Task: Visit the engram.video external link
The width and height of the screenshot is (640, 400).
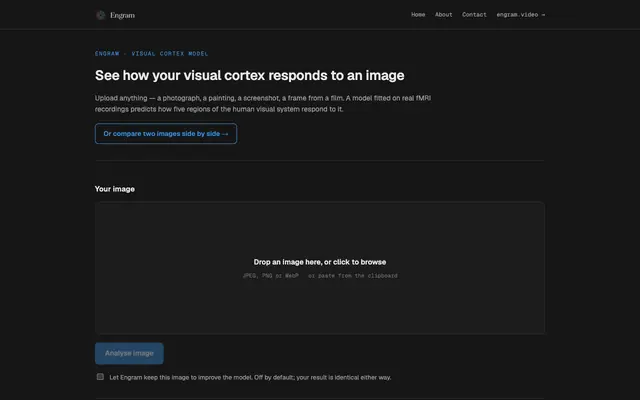Action: pyautogui.click(x=520, y=15)
